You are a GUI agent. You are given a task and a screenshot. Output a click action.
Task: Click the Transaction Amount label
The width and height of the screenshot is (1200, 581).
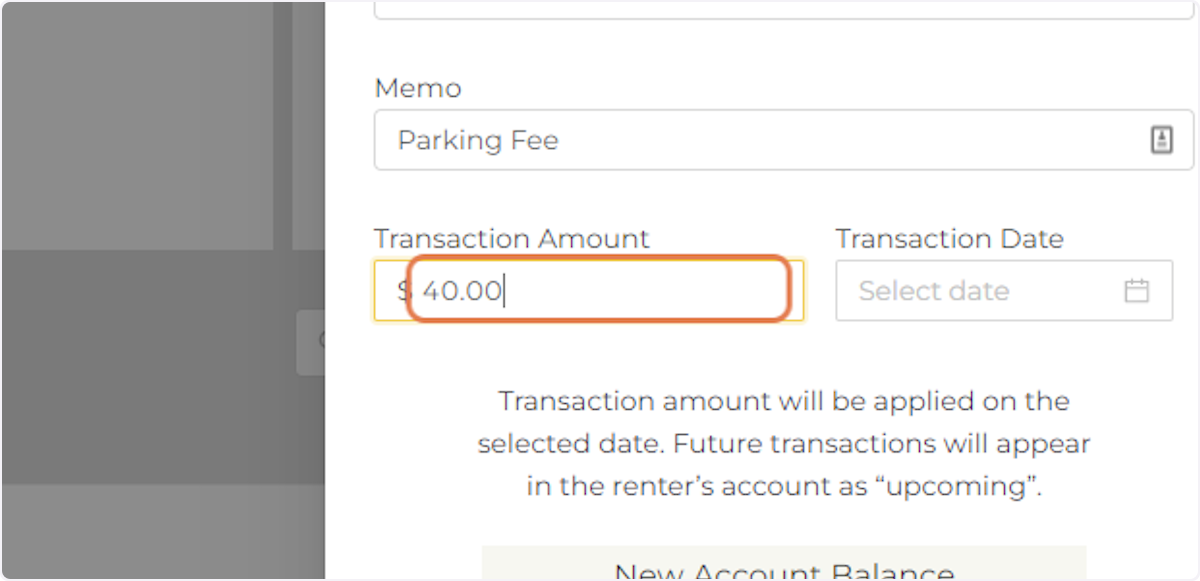[x=511, y=238]
